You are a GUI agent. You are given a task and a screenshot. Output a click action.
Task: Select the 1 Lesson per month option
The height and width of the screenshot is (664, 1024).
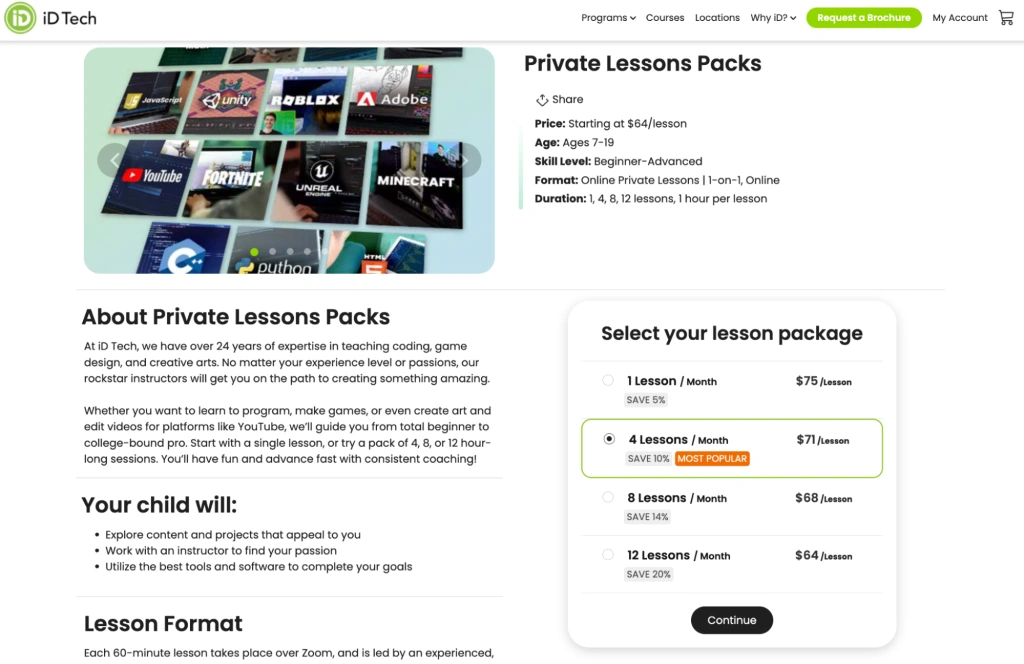click(x=608, y=380)
